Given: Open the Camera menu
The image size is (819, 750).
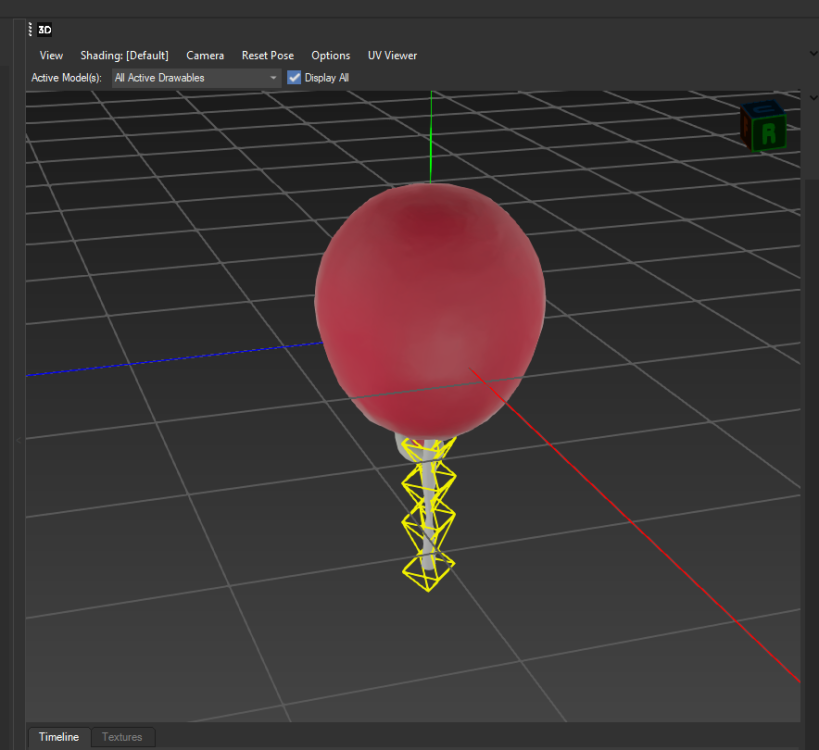Looking at the screenshot, I should tap(205, 55).
